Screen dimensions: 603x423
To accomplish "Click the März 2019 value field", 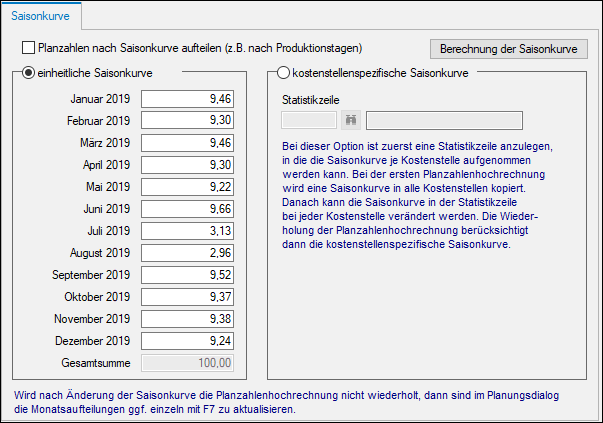I will point(187,143).
